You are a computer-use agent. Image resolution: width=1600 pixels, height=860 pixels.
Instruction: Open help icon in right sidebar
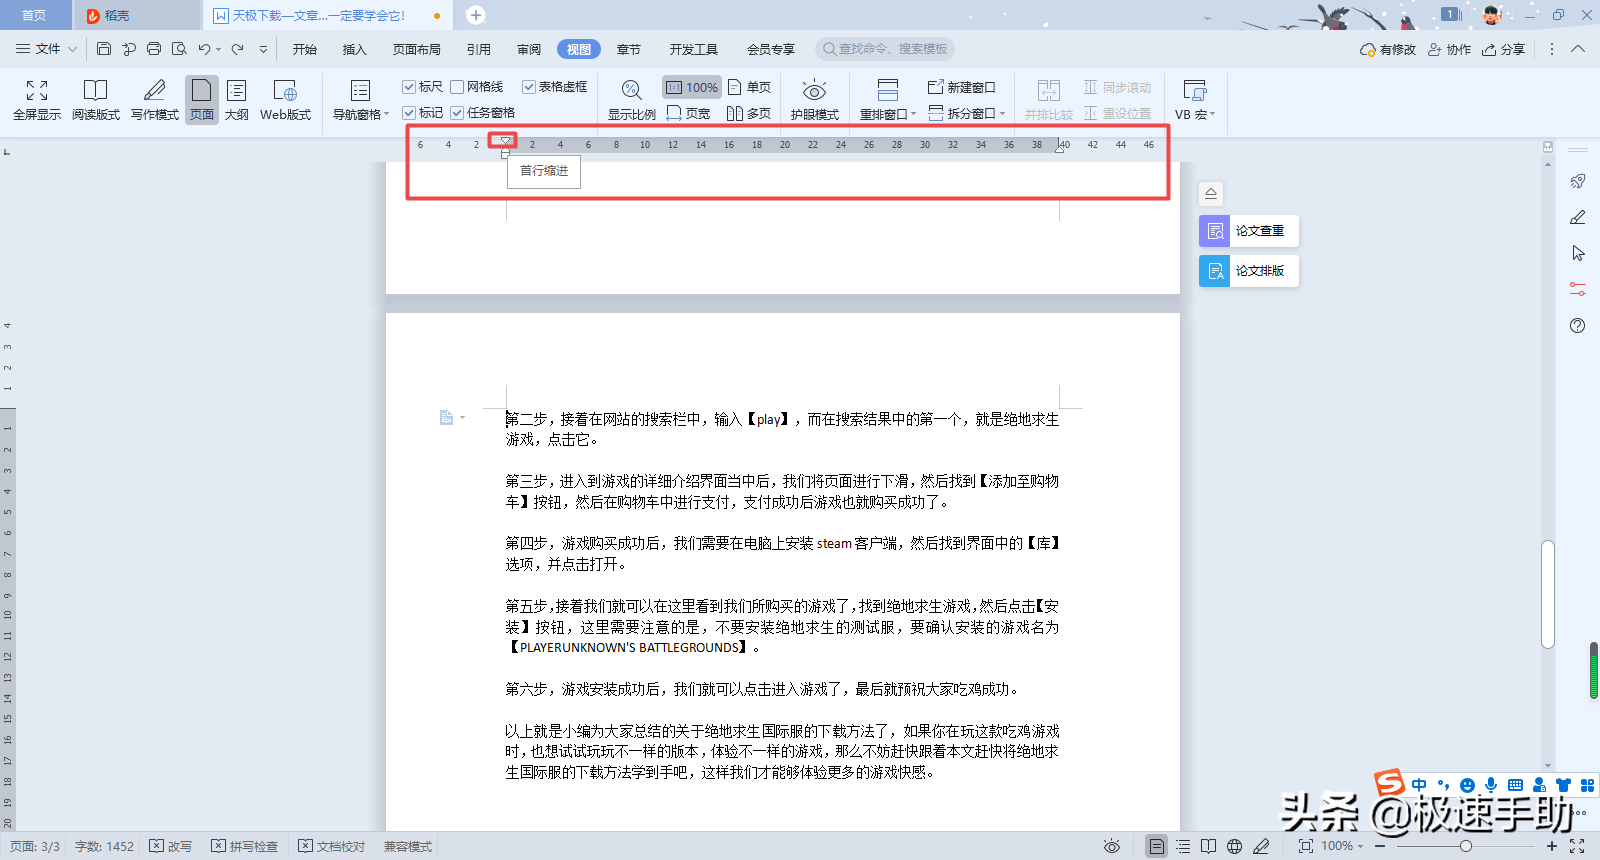[1578, 325]
